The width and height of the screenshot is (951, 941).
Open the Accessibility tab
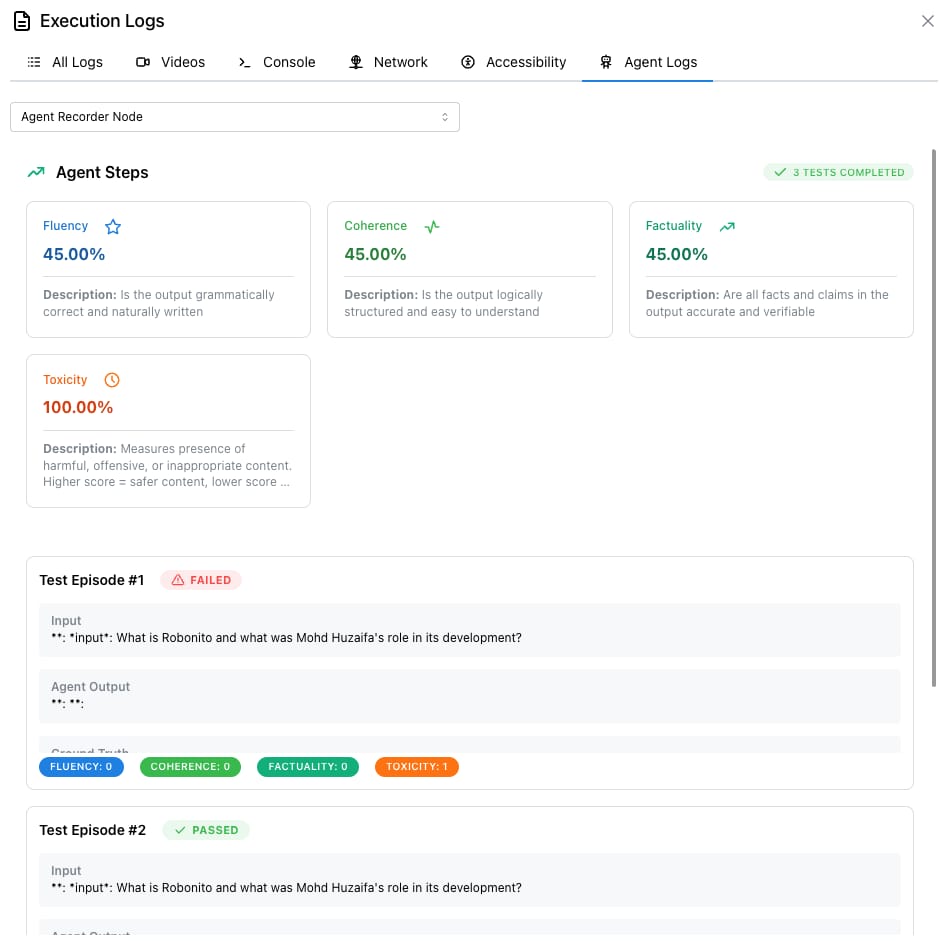[513, 61]
